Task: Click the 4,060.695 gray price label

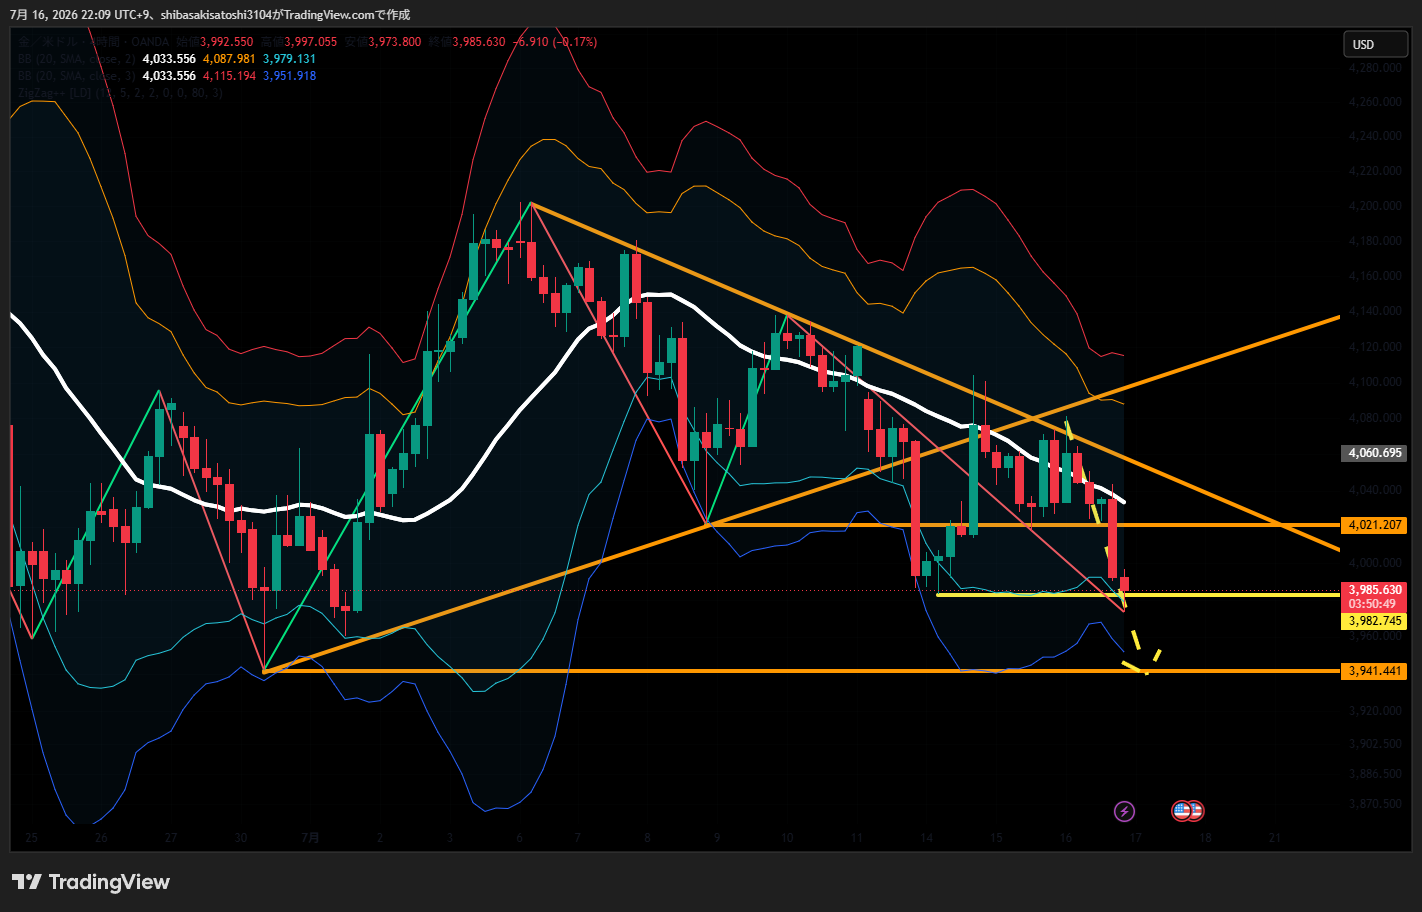Action: tap(1374, 453)
